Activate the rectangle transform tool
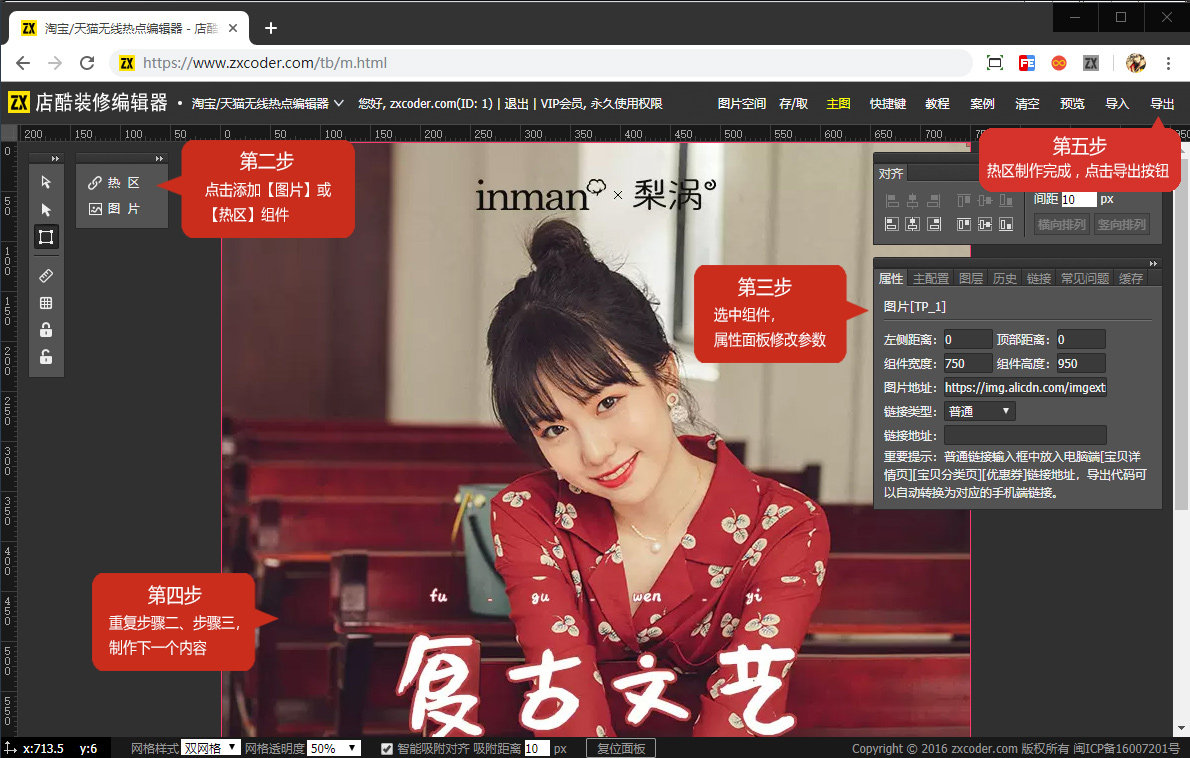 pos(46,237)
